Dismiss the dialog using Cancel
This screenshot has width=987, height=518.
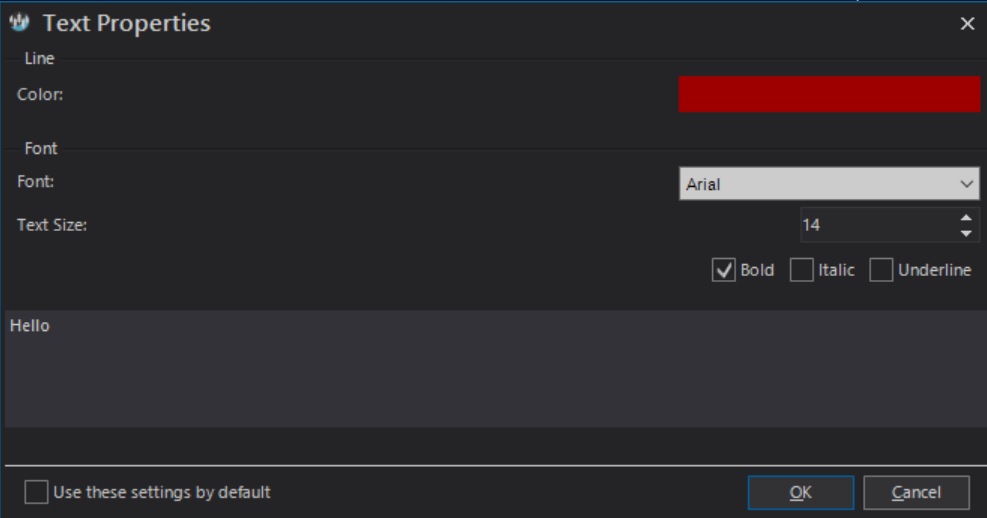pyautogui.click(x=916, y=492)
